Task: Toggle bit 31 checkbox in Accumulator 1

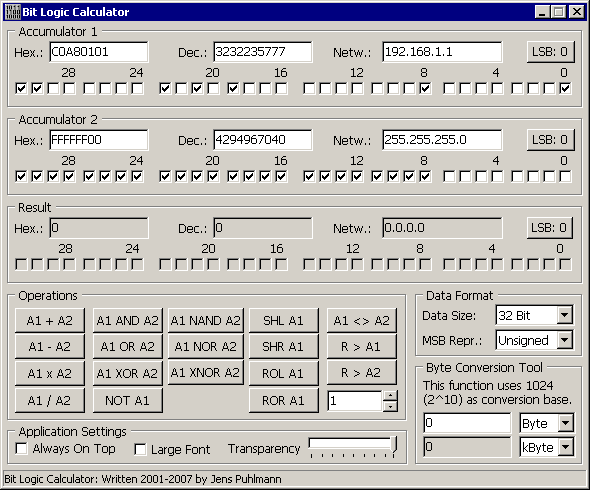Action: pyautogui.click(x=21, y=88)
